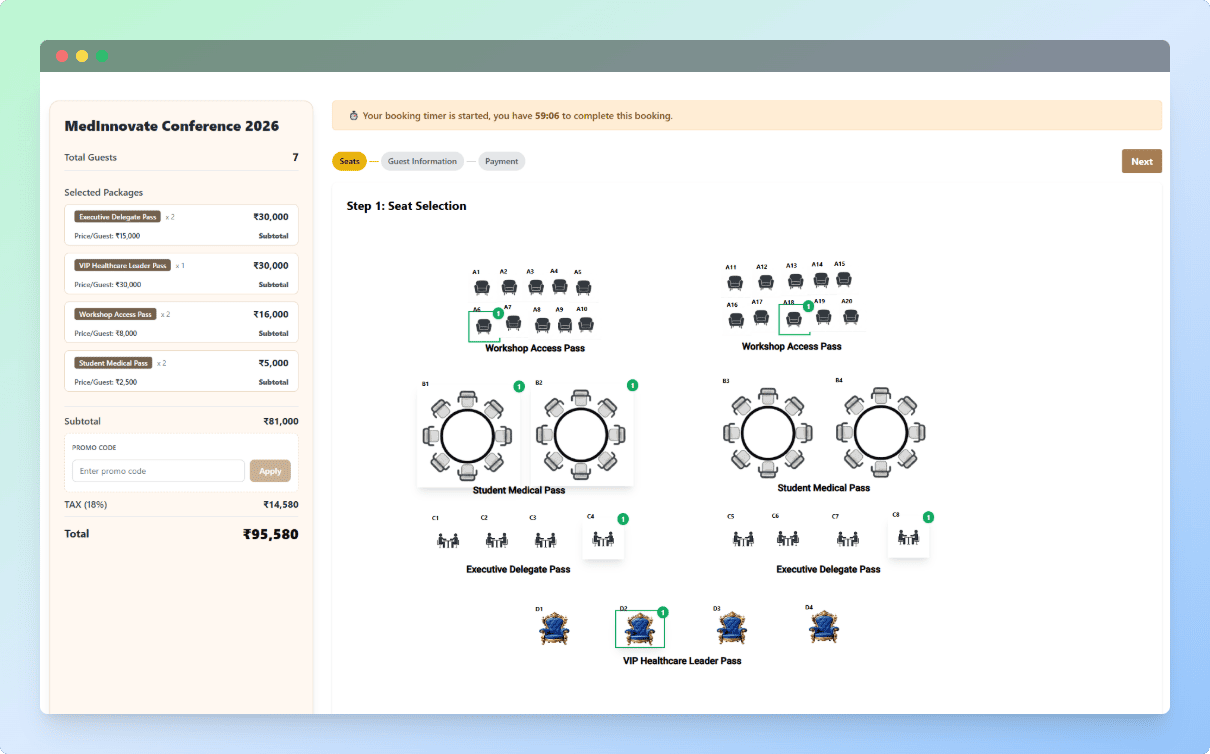
Task: Deselect round table B2
Action: click(x=581, y=436)
